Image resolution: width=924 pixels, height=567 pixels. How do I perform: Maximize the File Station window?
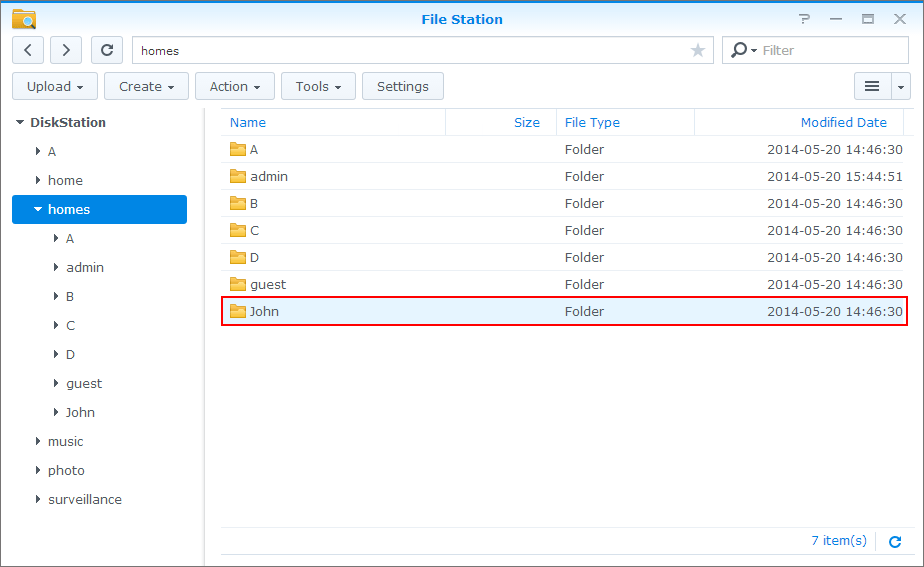click(x=867, y=19)
